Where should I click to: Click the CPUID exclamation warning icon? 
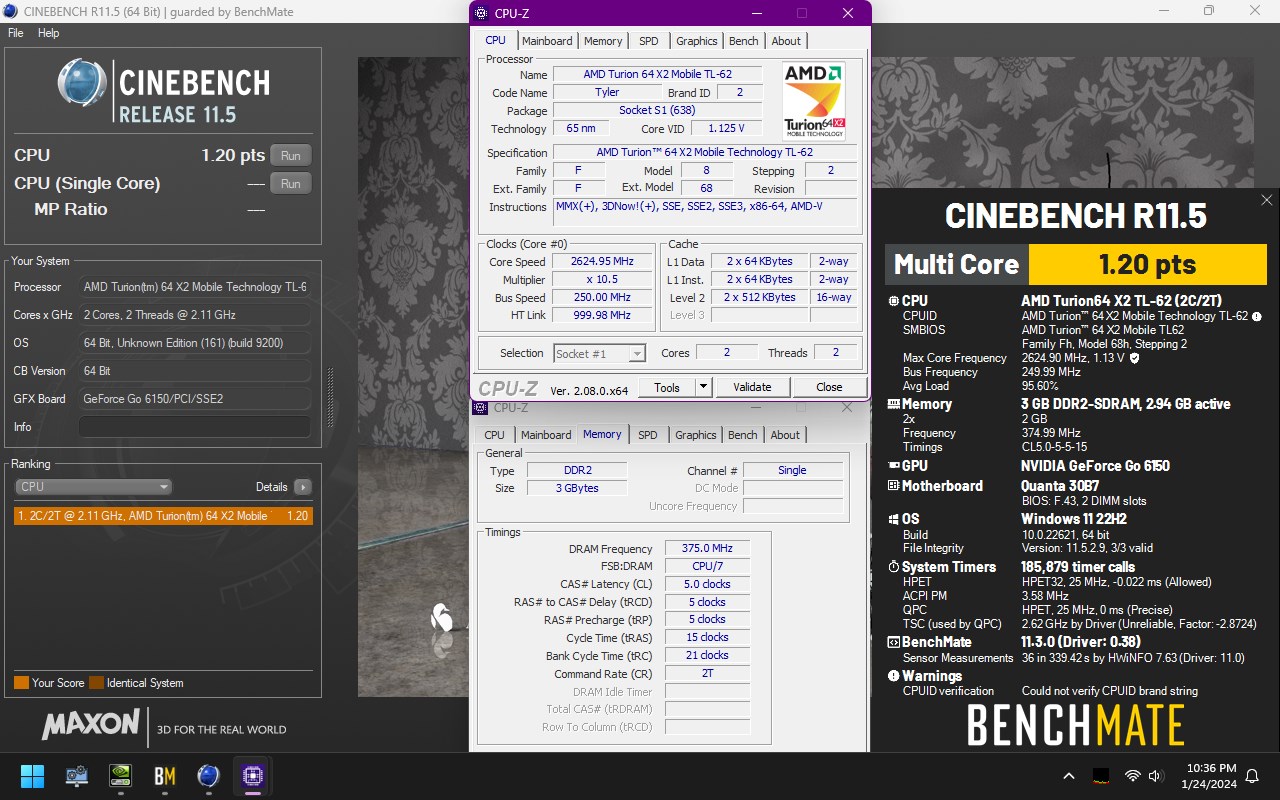point(1257,316)
